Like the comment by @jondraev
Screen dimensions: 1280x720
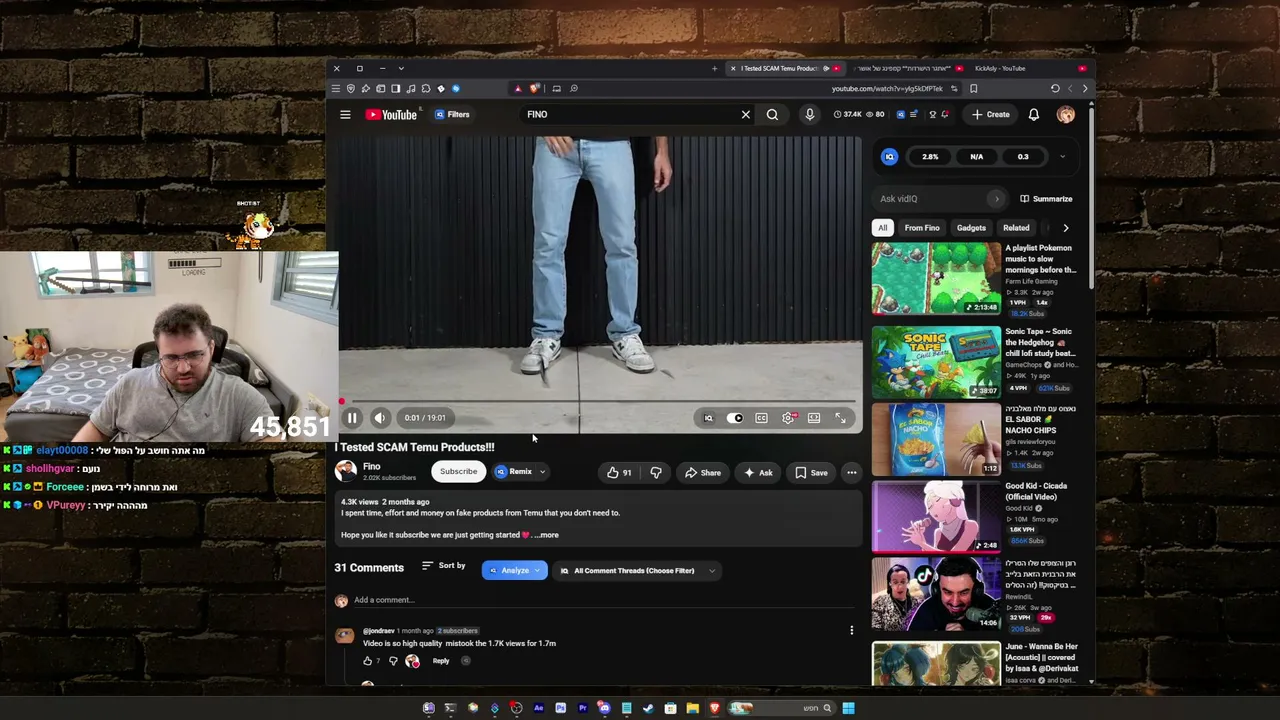click(367, 661)
